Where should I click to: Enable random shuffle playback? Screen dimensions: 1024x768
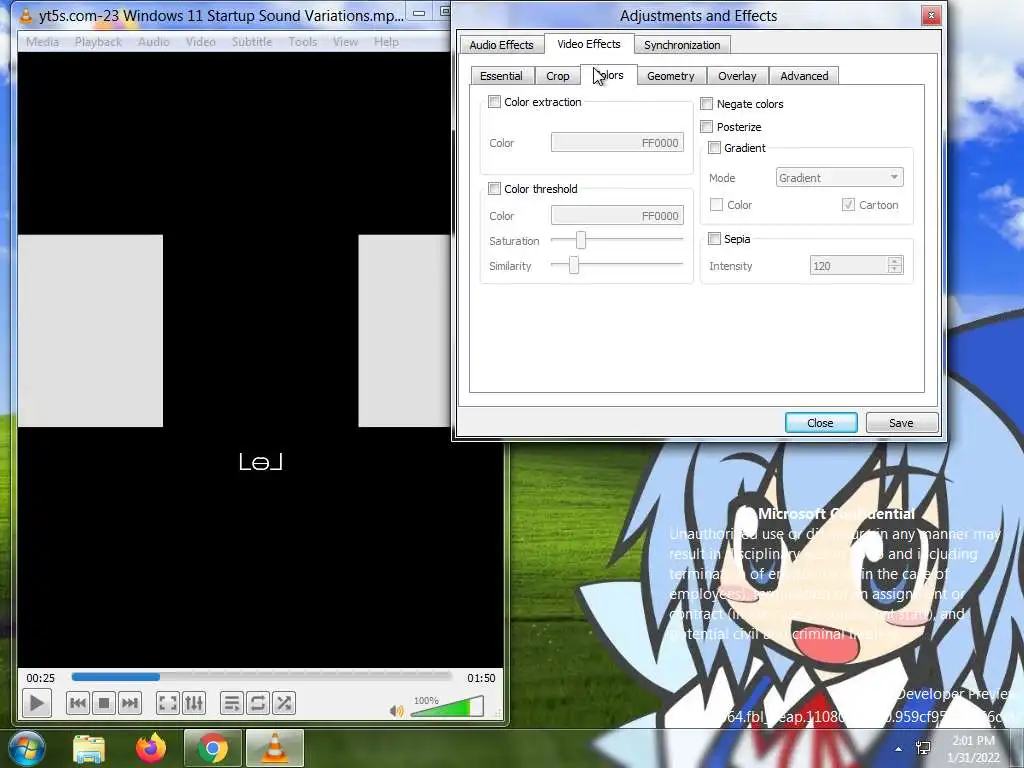coord(283,703)
